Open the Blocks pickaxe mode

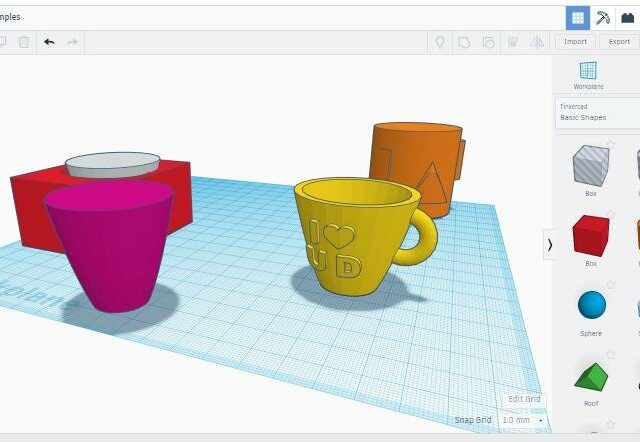pyautogui.click(x=603, y=17)
